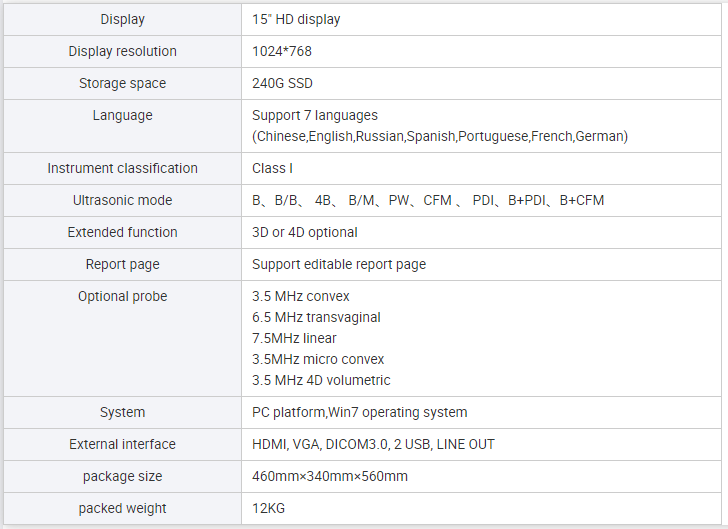Click the '15" HD display' value
Image resolution: width=728 pixels, height=529 pixels.
[x=296, y=20]
